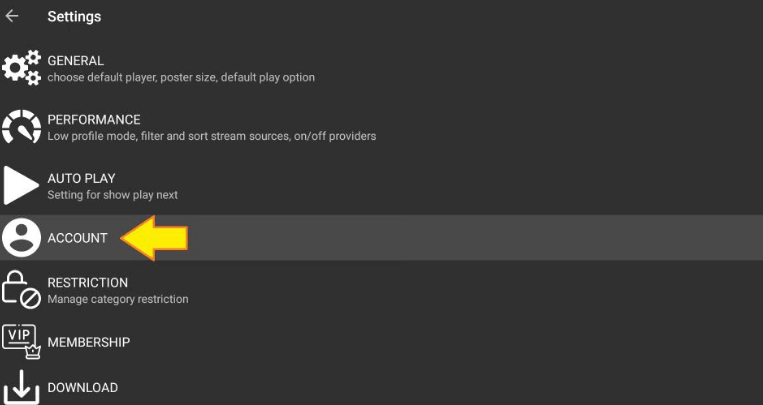
Task: Click the Settings page title
Action: (x=74, y=17)
